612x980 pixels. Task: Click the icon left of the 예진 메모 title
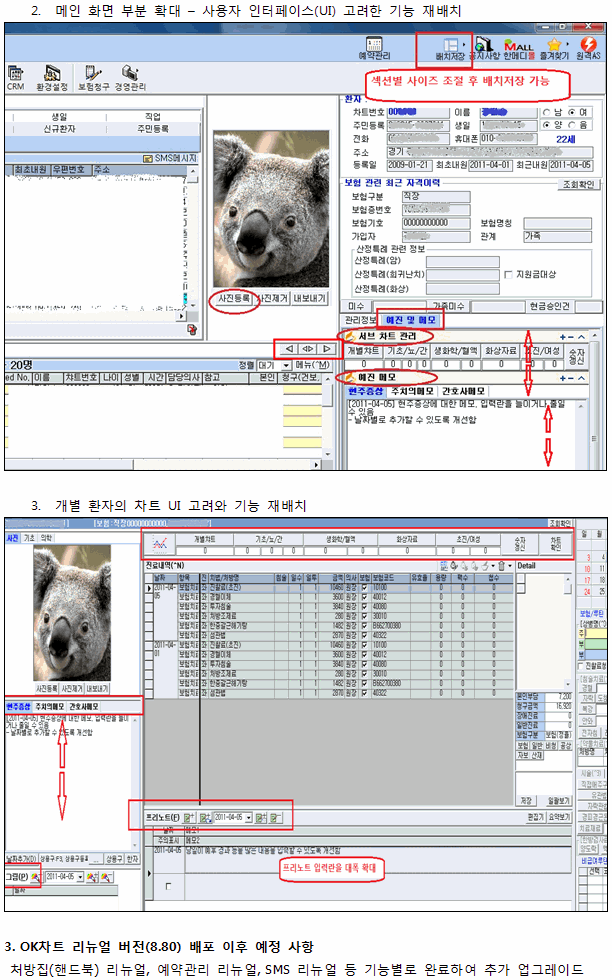tap(349, 378)
